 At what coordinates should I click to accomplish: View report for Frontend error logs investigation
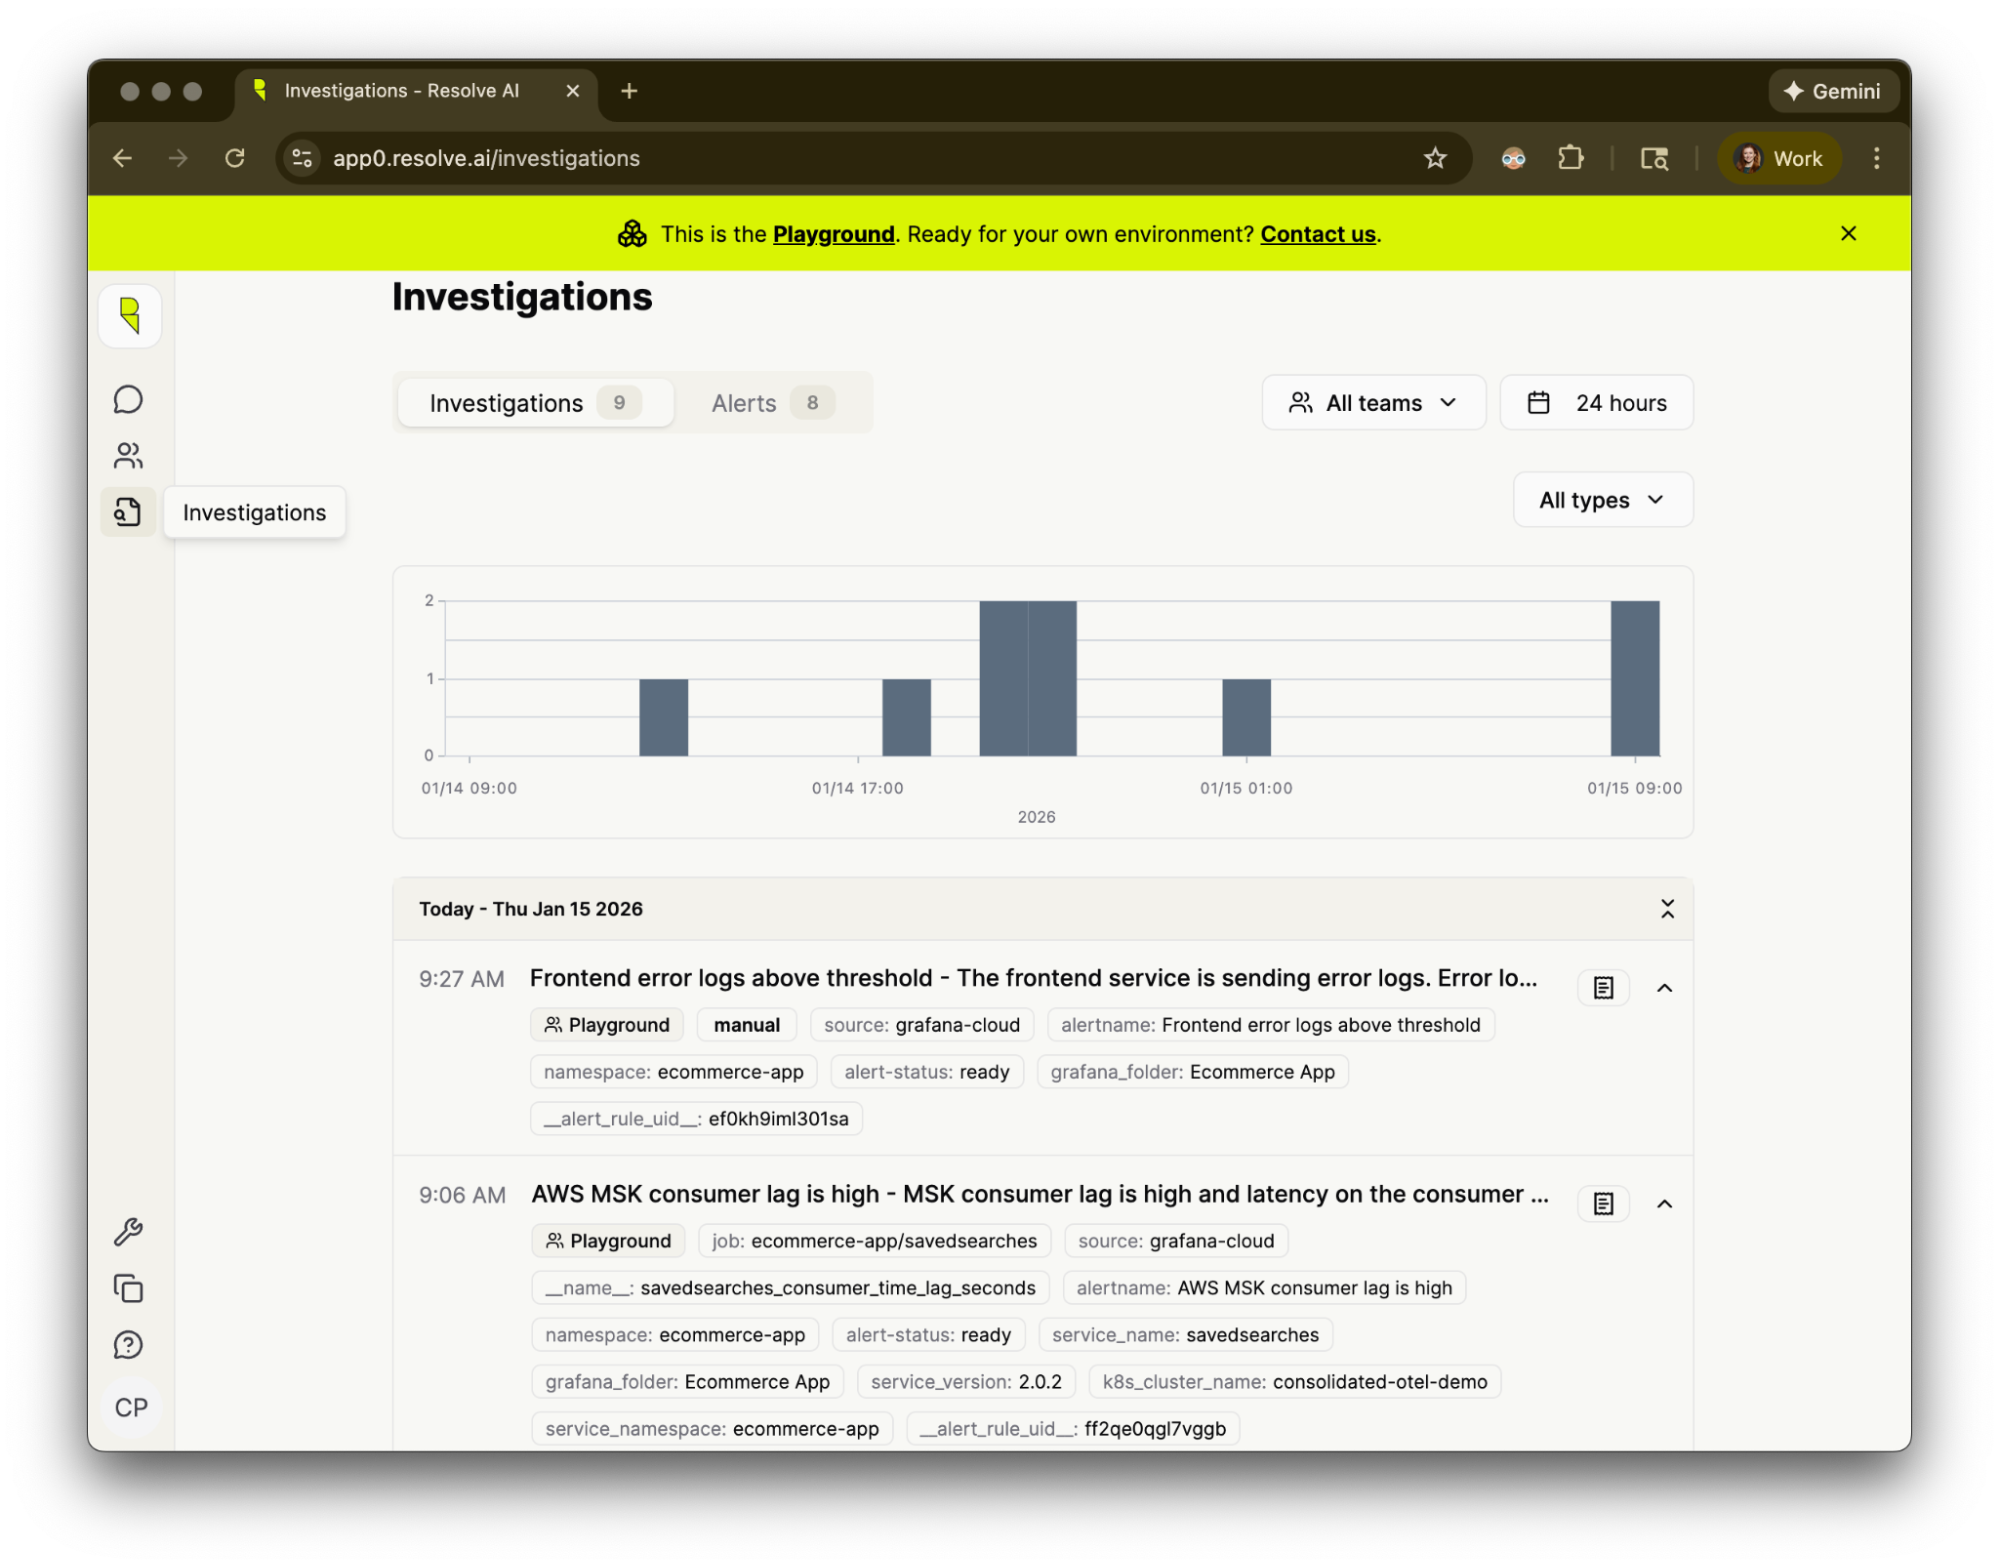1603,988
